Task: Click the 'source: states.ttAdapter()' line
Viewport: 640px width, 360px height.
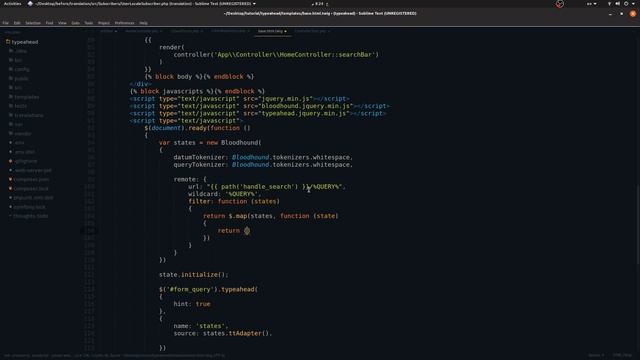Action: coord(222,333)
